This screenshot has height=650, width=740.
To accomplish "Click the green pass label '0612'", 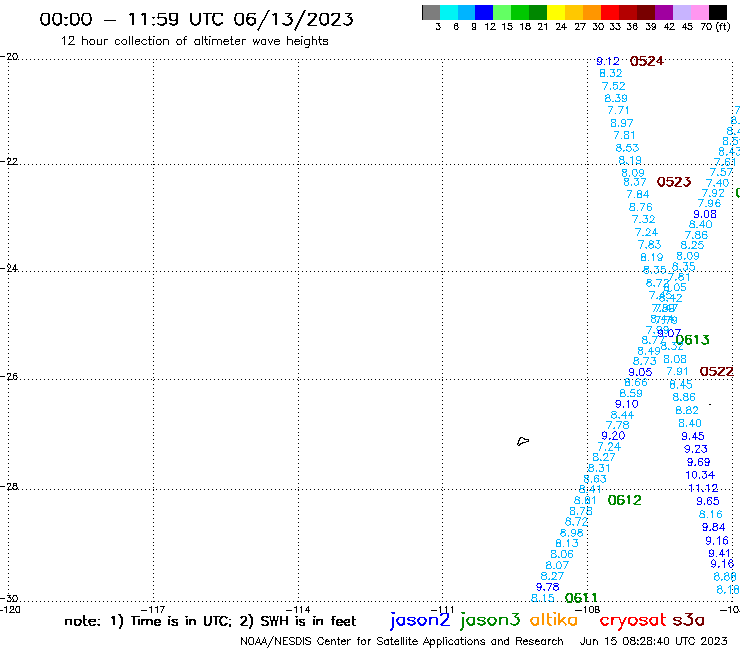I will (x=624, y=500).
